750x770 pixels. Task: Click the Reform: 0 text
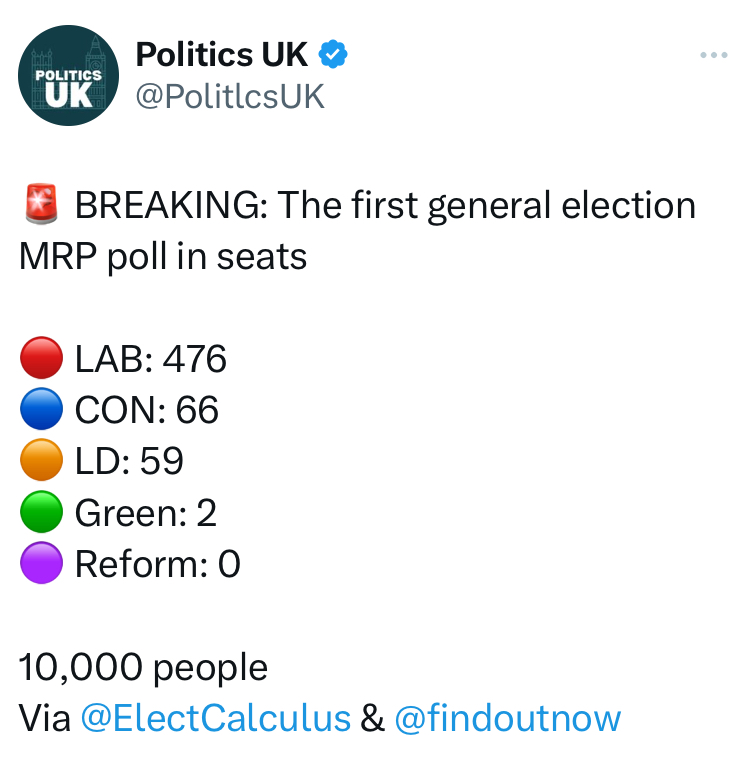point(158,564)
